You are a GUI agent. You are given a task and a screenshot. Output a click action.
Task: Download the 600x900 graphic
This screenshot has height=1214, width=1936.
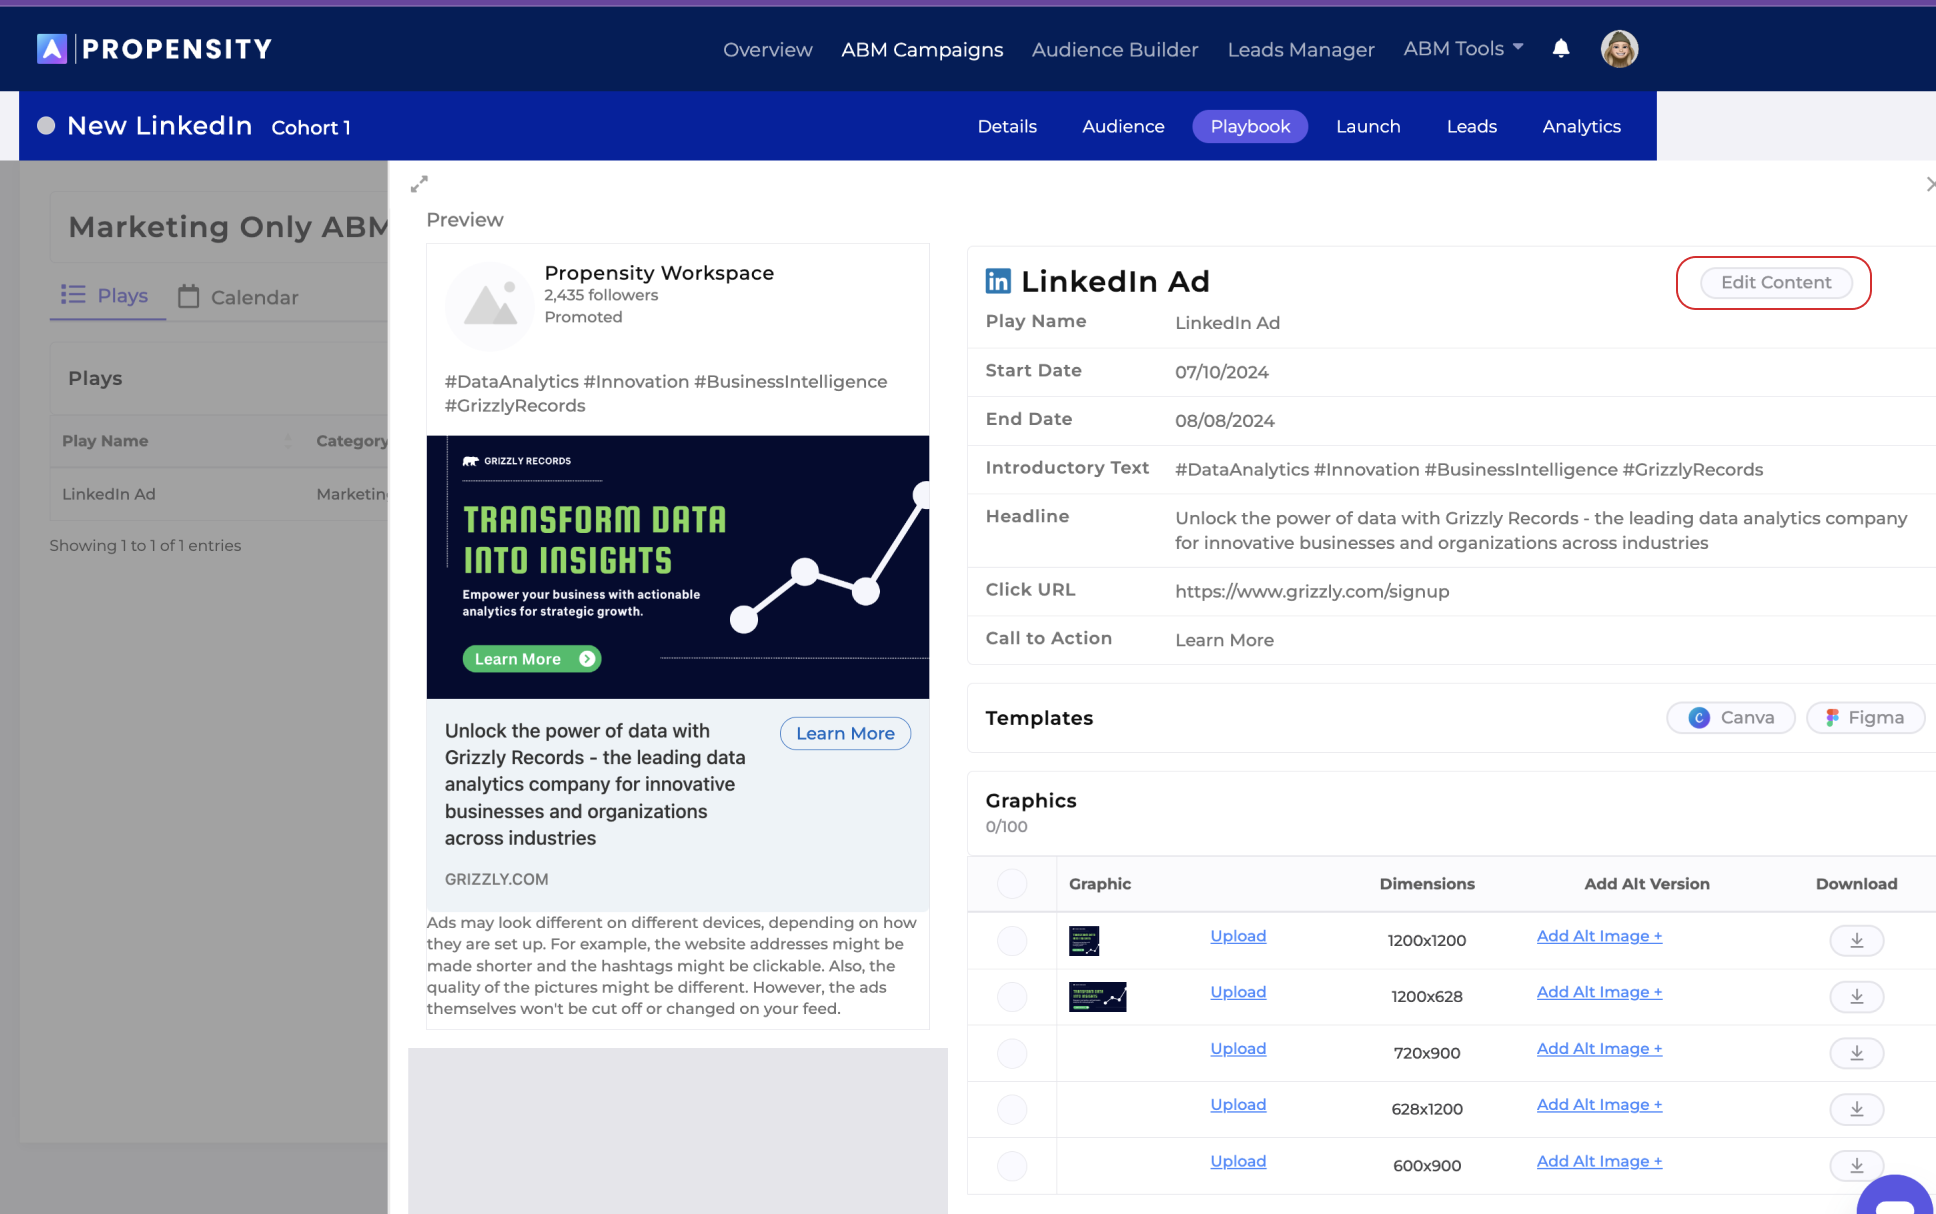[1857, 1165]
